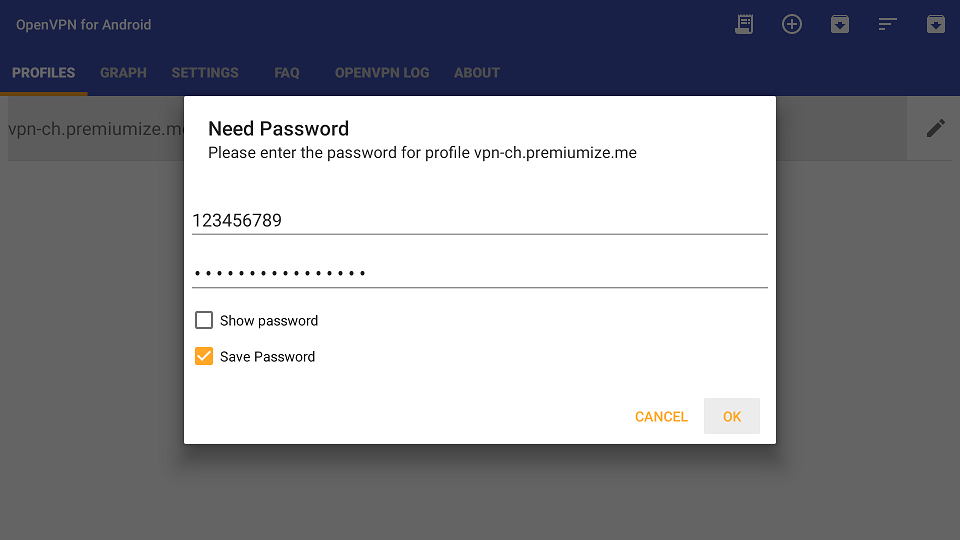
Task: Select the vpn-ch.premiumize.me profile entry
Action: pos(96,129)
